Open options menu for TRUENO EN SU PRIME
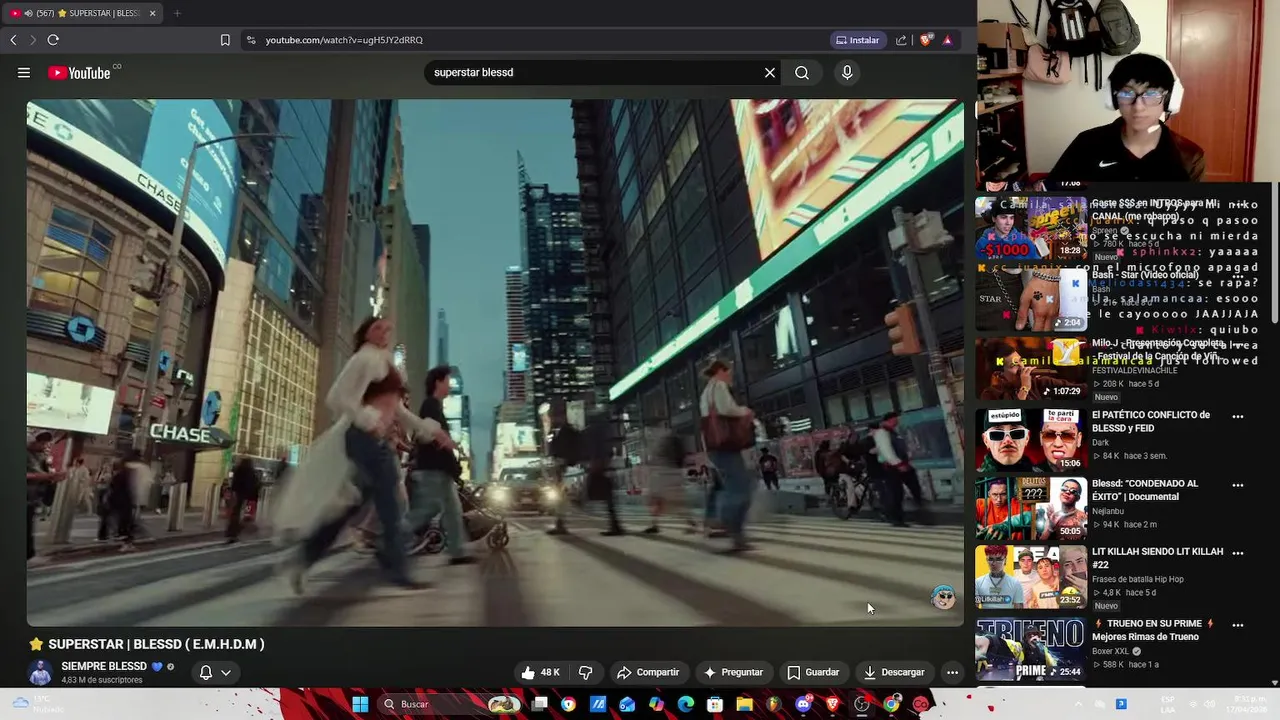The width and height of the screenshot is (1280, 720). click(x=1238, y=624)
